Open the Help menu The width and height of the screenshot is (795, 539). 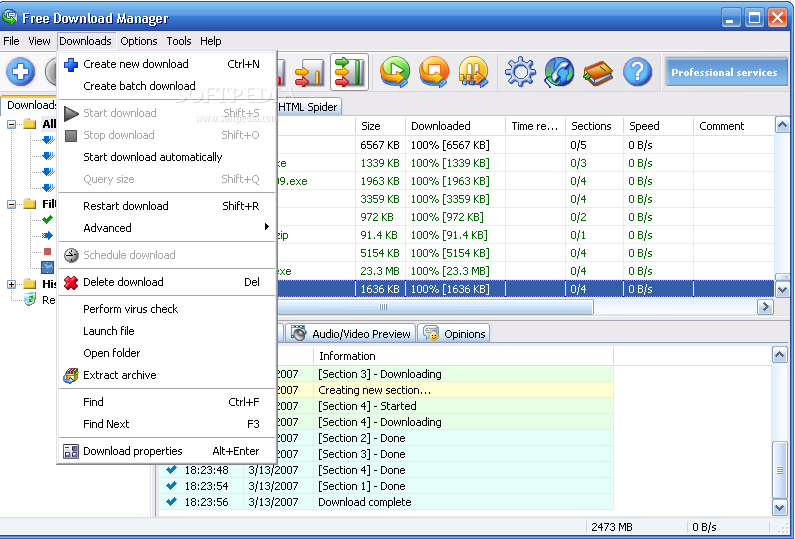210,41
